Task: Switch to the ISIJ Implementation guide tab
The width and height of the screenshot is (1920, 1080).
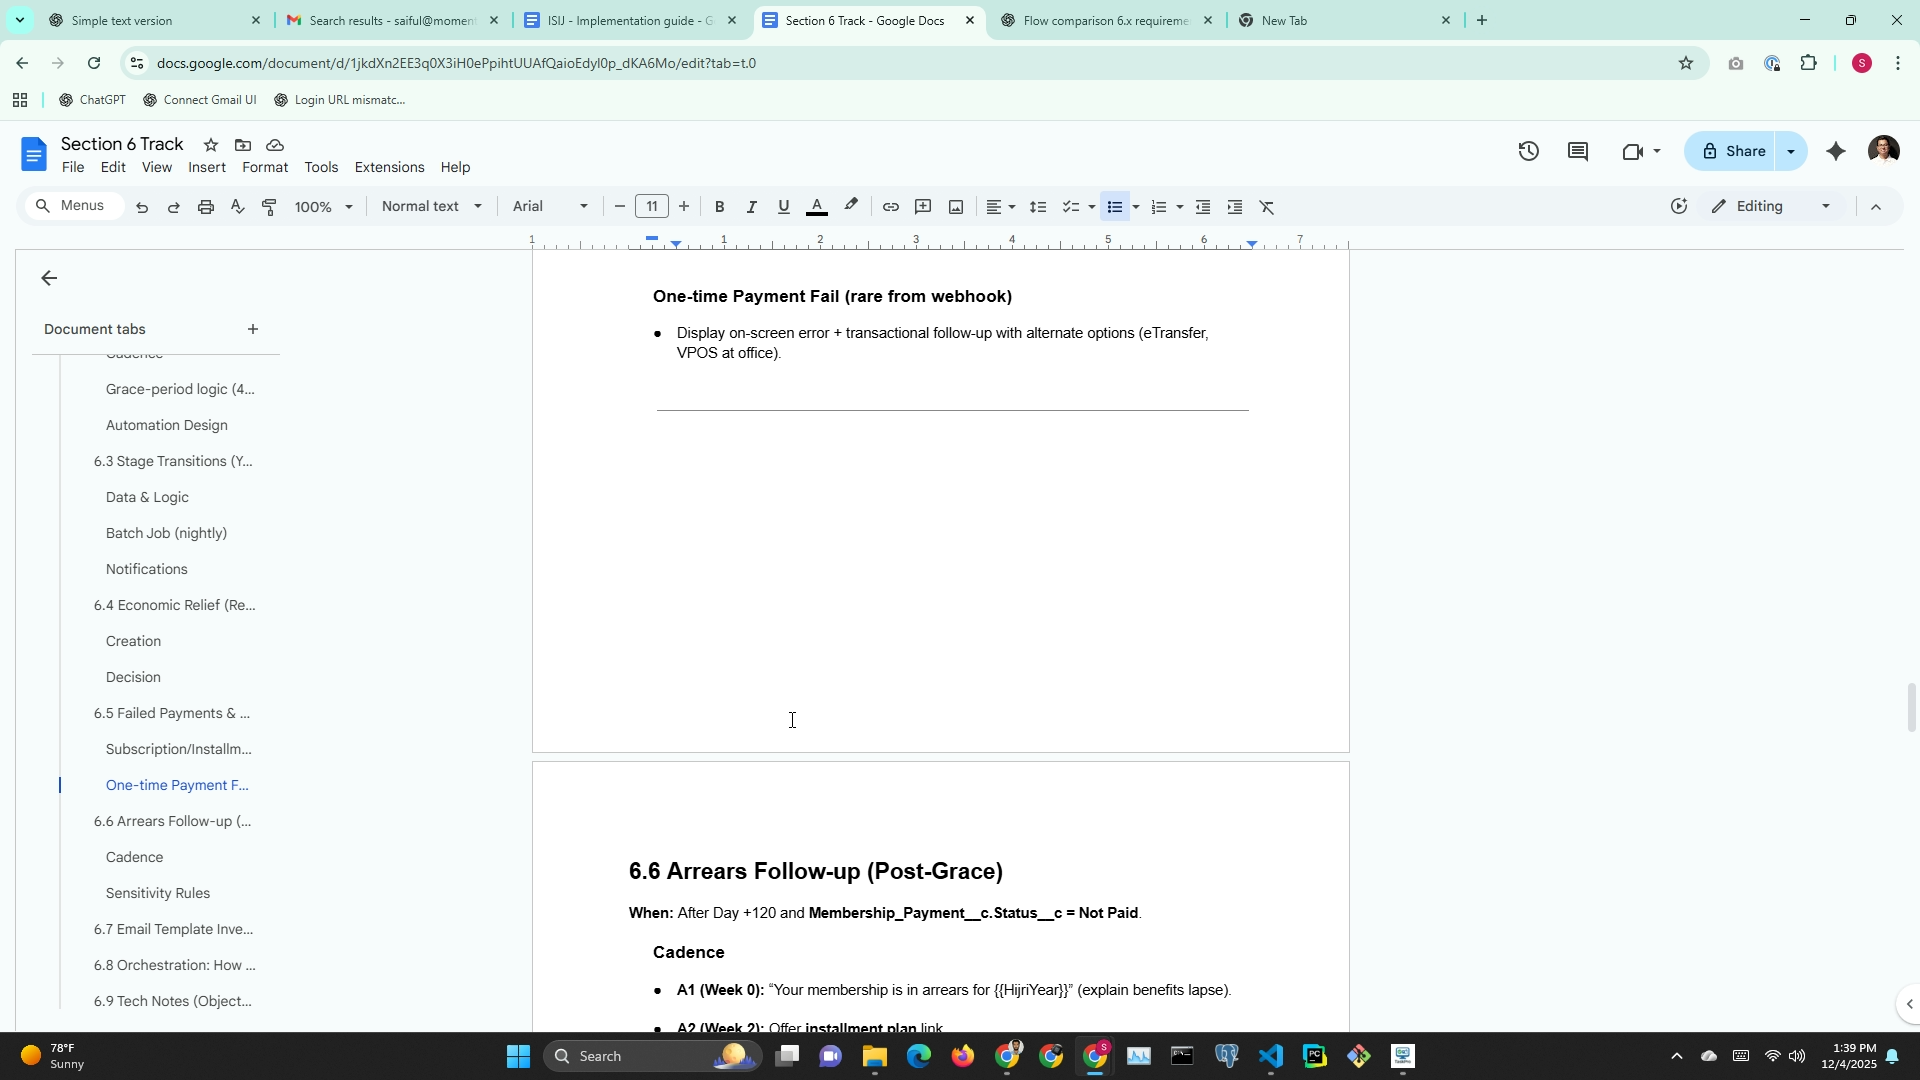Action: click(630, 20)
